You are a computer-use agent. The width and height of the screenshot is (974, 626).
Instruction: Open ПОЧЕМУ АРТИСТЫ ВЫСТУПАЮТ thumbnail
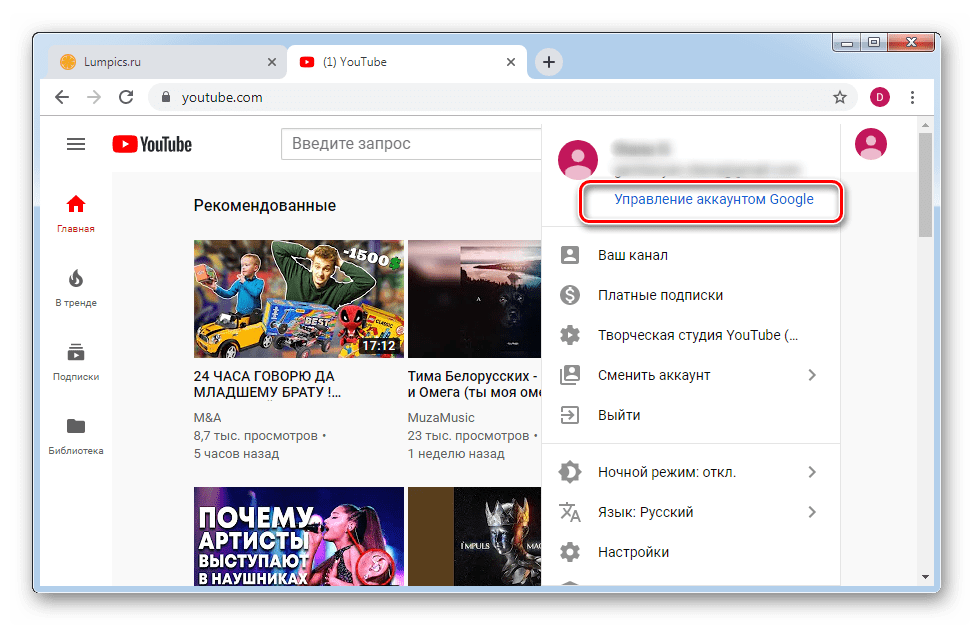pos(299,537)
